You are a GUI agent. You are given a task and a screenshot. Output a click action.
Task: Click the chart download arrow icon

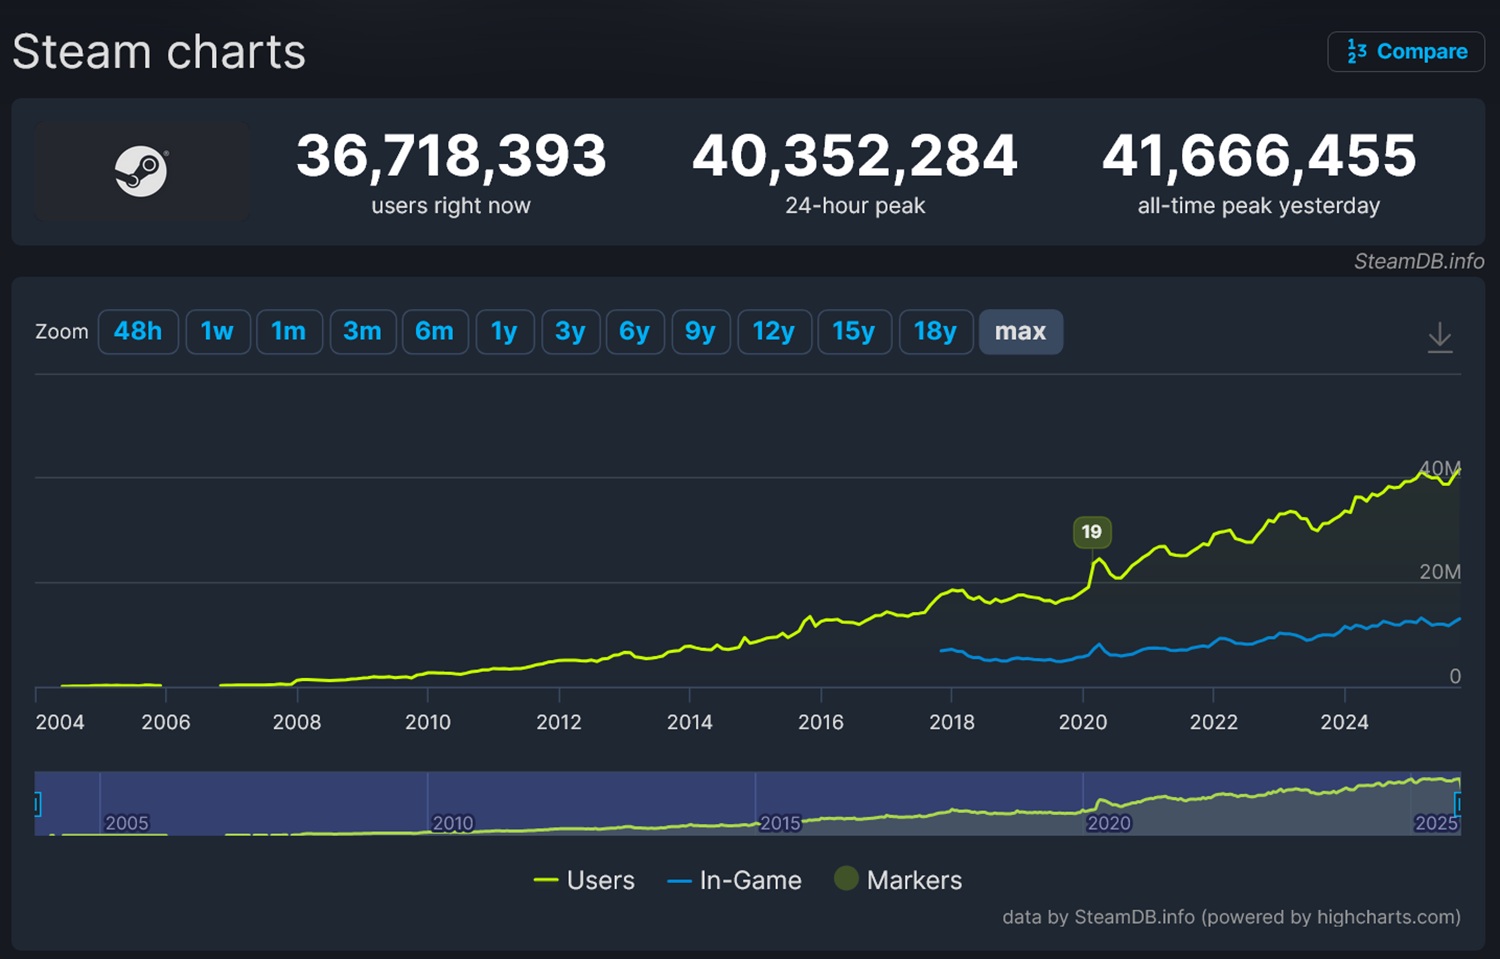tap(1439, 337)
